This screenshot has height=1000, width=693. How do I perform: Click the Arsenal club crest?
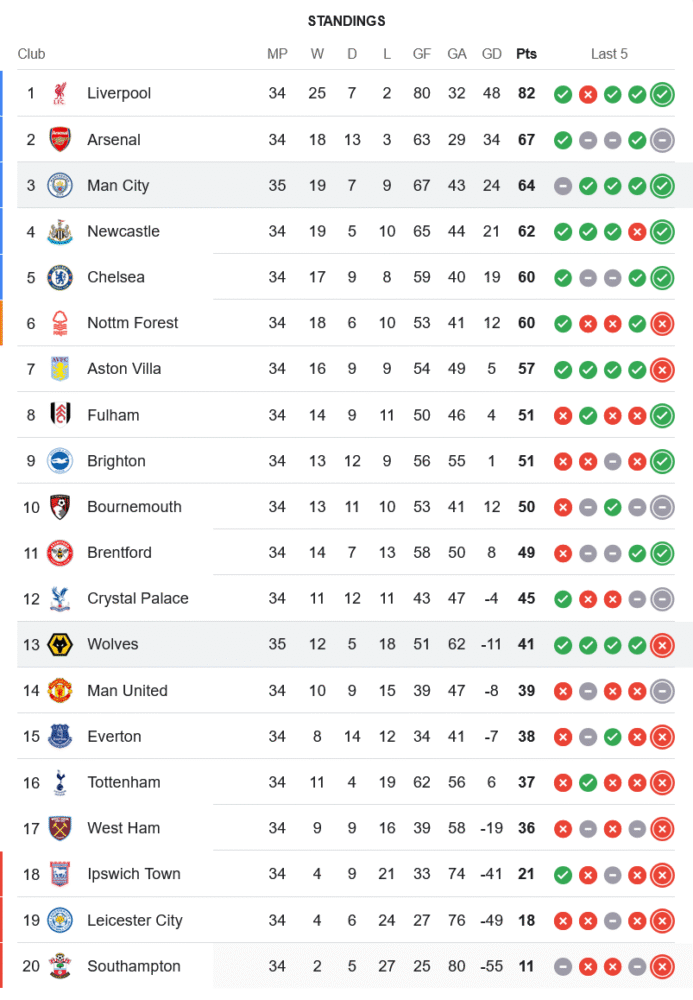(x=60, y=140)
